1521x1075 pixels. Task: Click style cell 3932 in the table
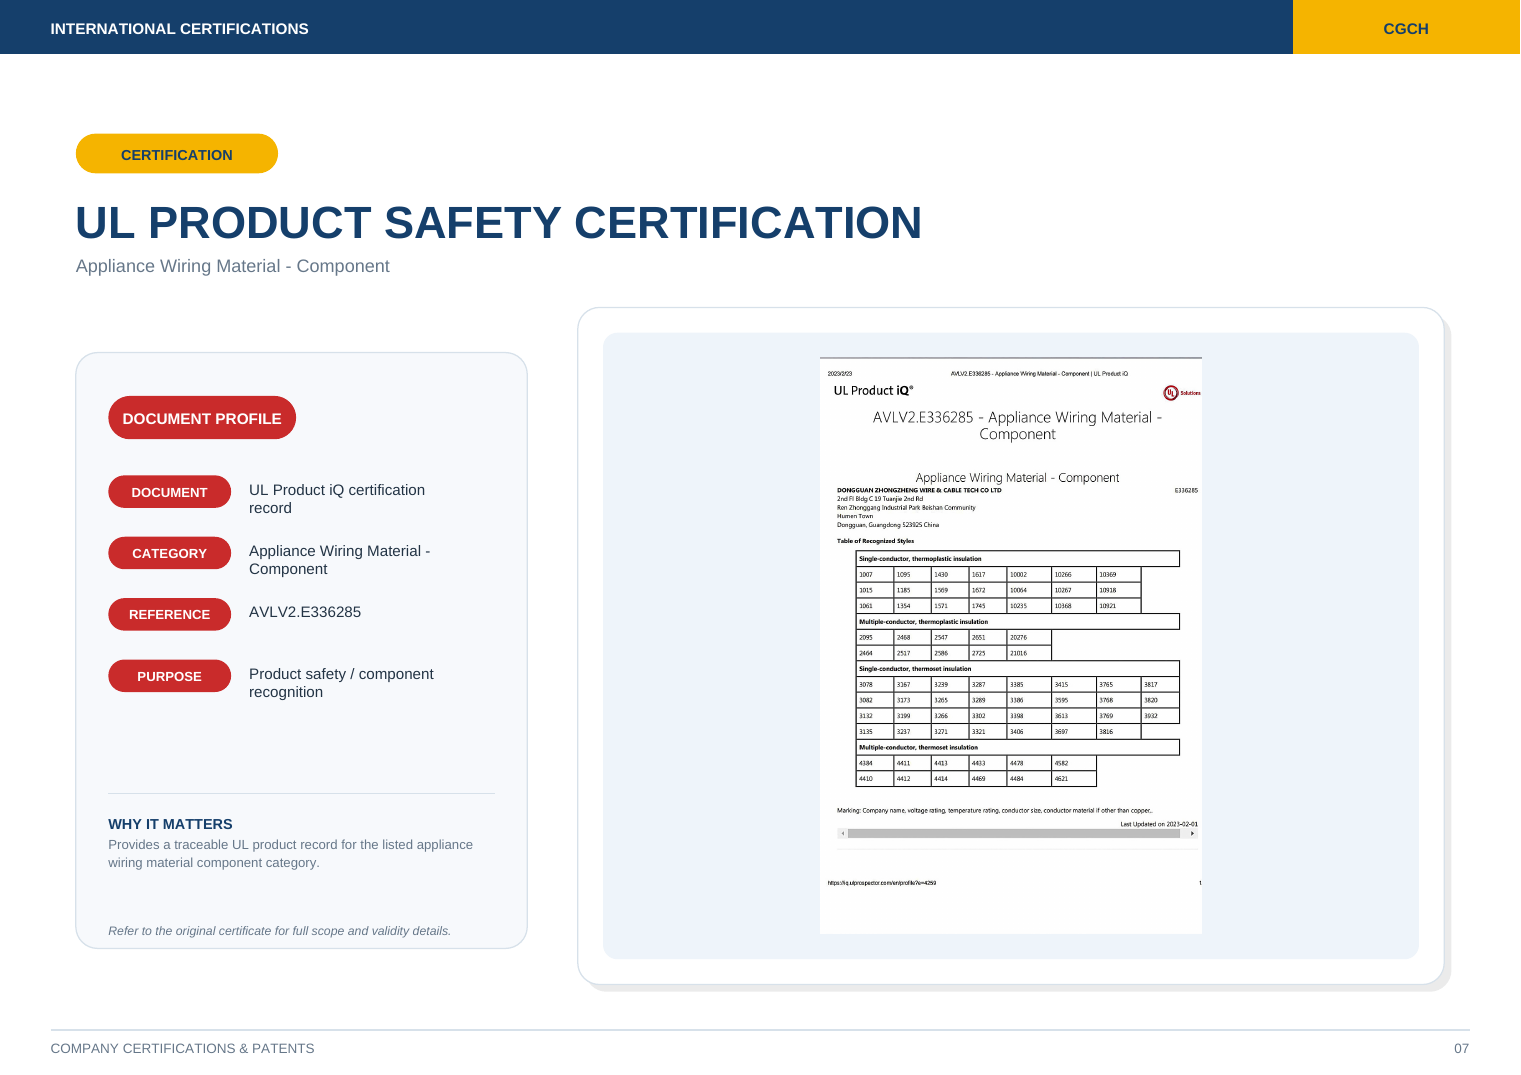tap(1160, 716)
